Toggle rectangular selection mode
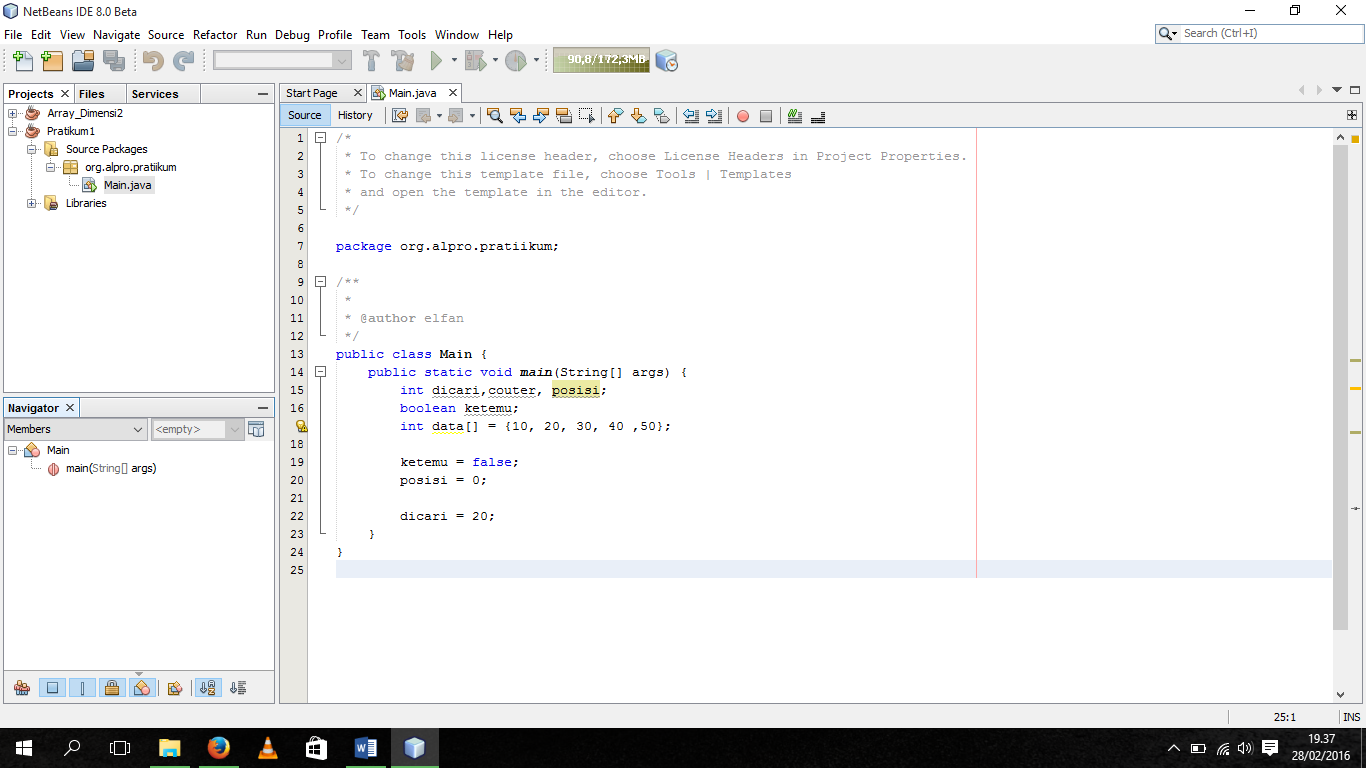Screen dimensions: 1366x768 pyautogui.click(x=586, y=116)
